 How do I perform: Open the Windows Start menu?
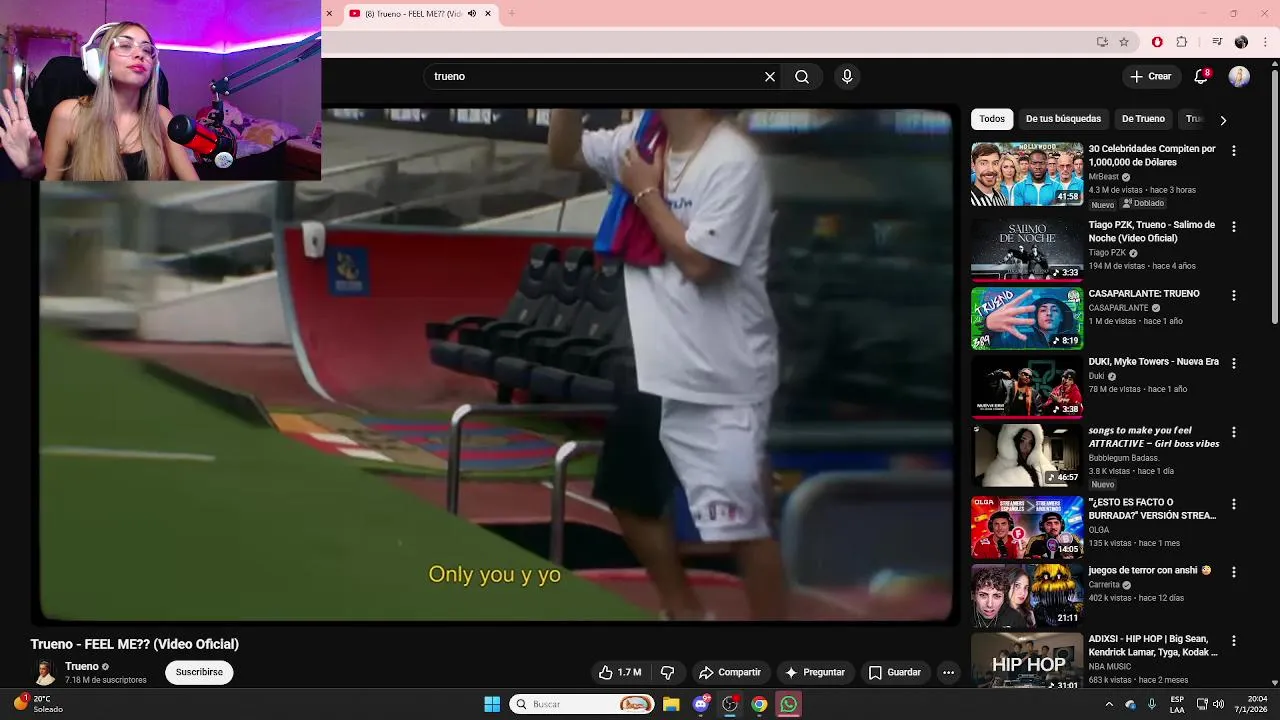492,704
